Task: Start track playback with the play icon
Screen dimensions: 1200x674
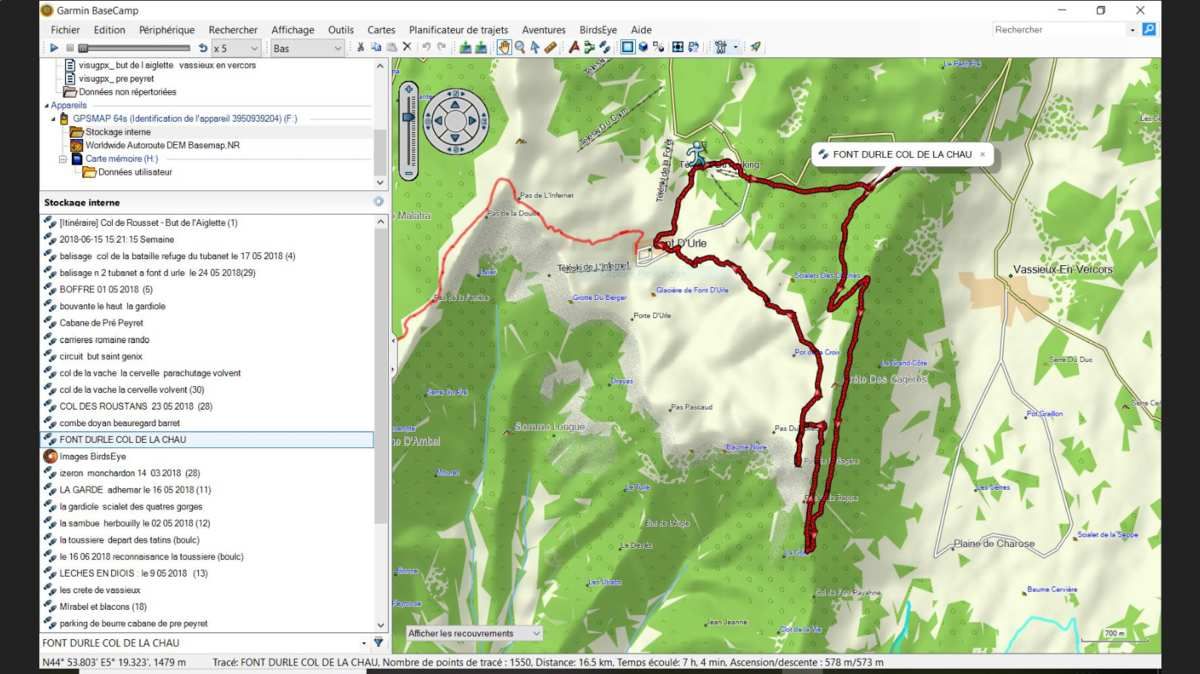Action: pos(54,48)
